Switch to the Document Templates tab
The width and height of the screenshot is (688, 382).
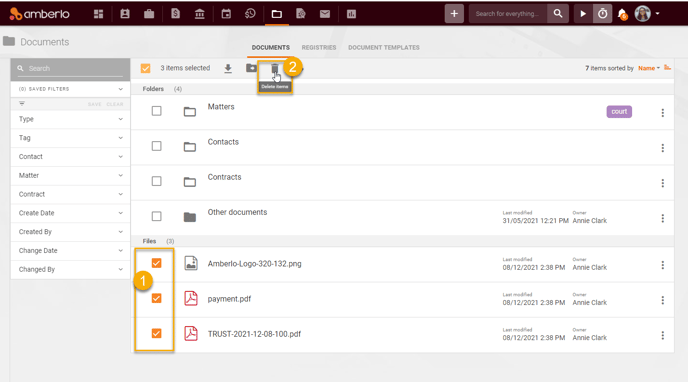[384, 47]
